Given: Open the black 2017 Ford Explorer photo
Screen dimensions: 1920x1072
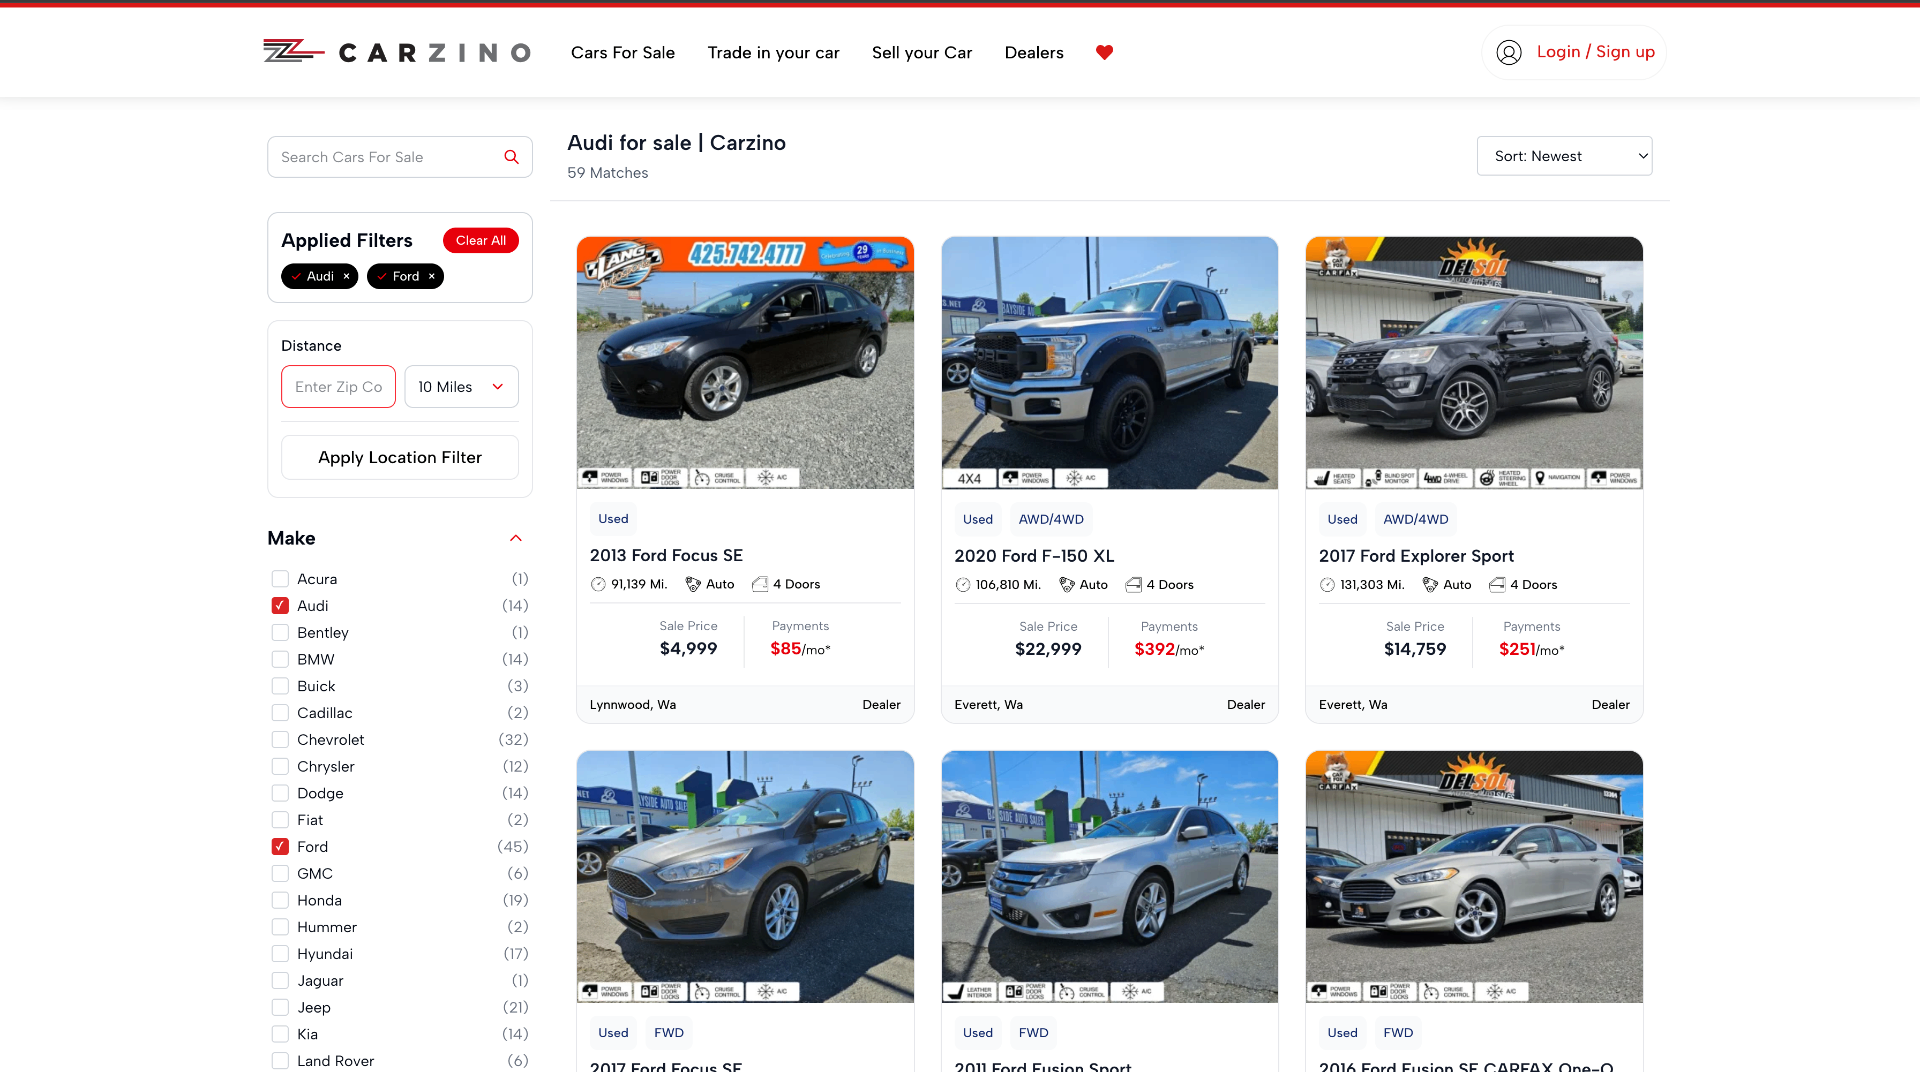Looking at the screenshot, I should click(x=1474, y=363).
